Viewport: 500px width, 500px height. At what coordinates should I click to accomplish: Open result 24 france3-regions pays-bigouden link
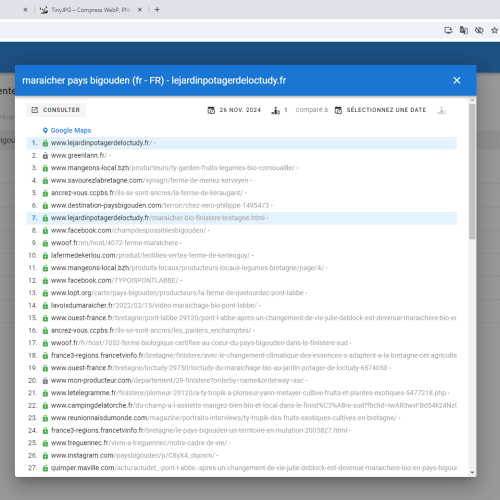pyautogui.click(x=199, y=430)
